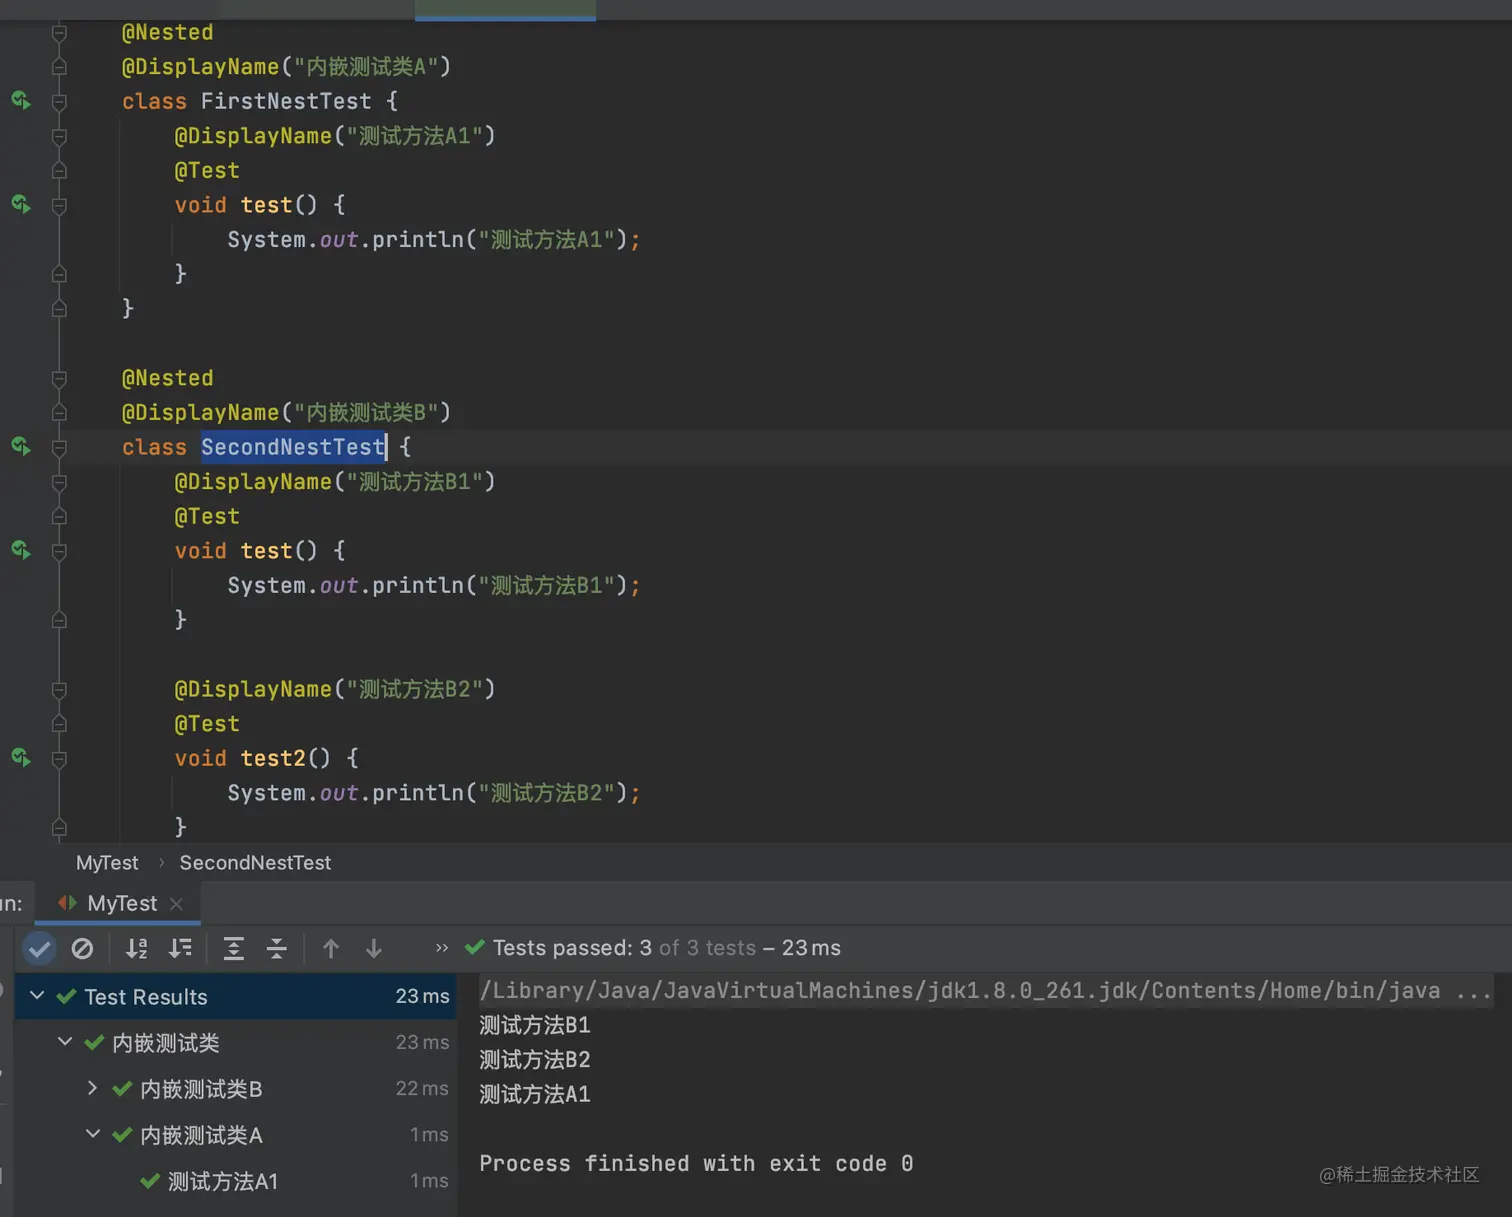1512x1217 pixels.
Task: Click the println("测试方法A1") code line
Action: tap(433, 240)
